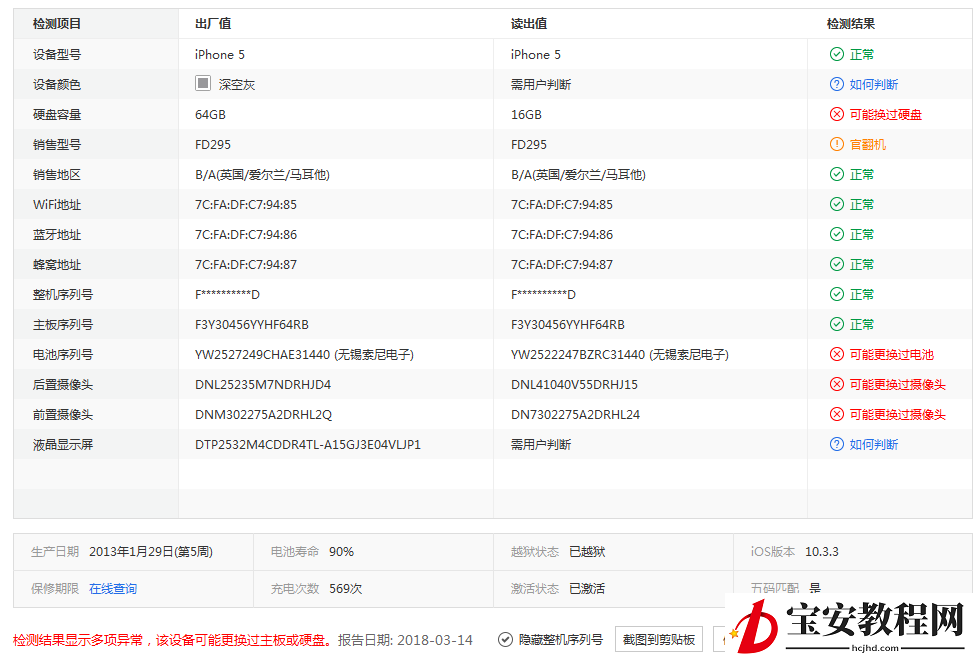975x660 pixels.
Task: Click 可能更换过摄像头 in 前置摄像头 row
Action: click(897, 414)
